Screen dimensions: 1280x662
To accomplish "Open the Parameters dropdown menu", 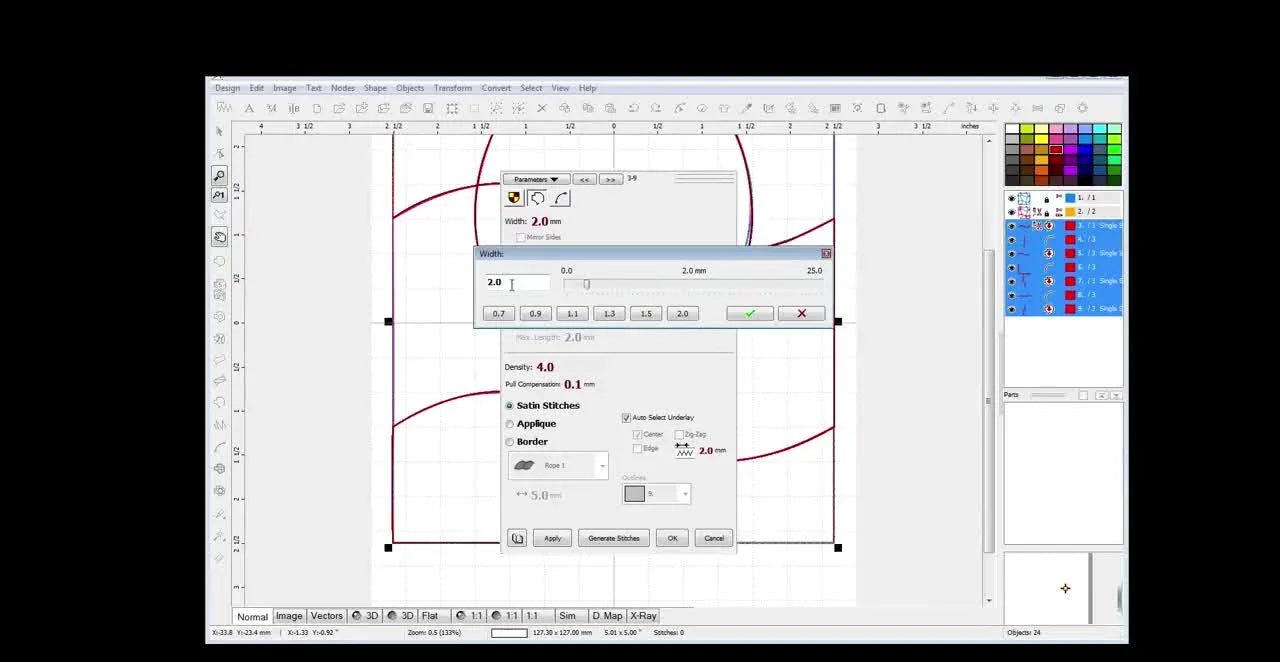I will [x=535, y=179].
